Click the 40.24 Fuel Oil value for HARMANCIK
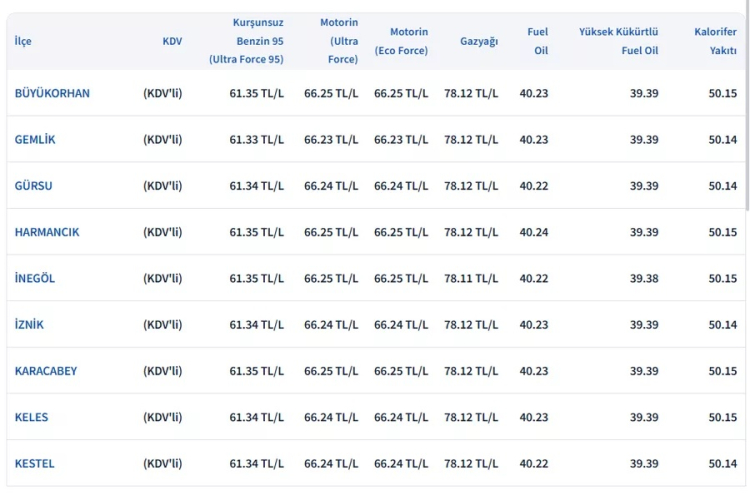Image resolution: width=750 pixels, height=495 pixels. point(534,232)
